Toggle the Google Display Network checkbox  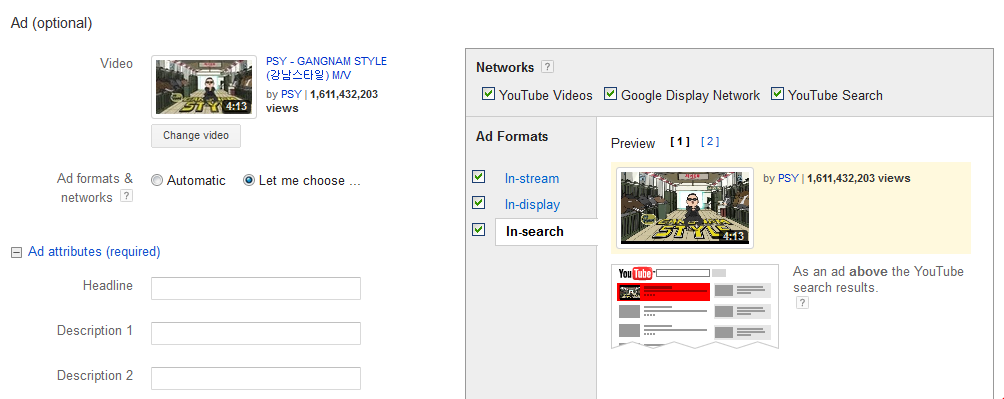coord(610,94)
